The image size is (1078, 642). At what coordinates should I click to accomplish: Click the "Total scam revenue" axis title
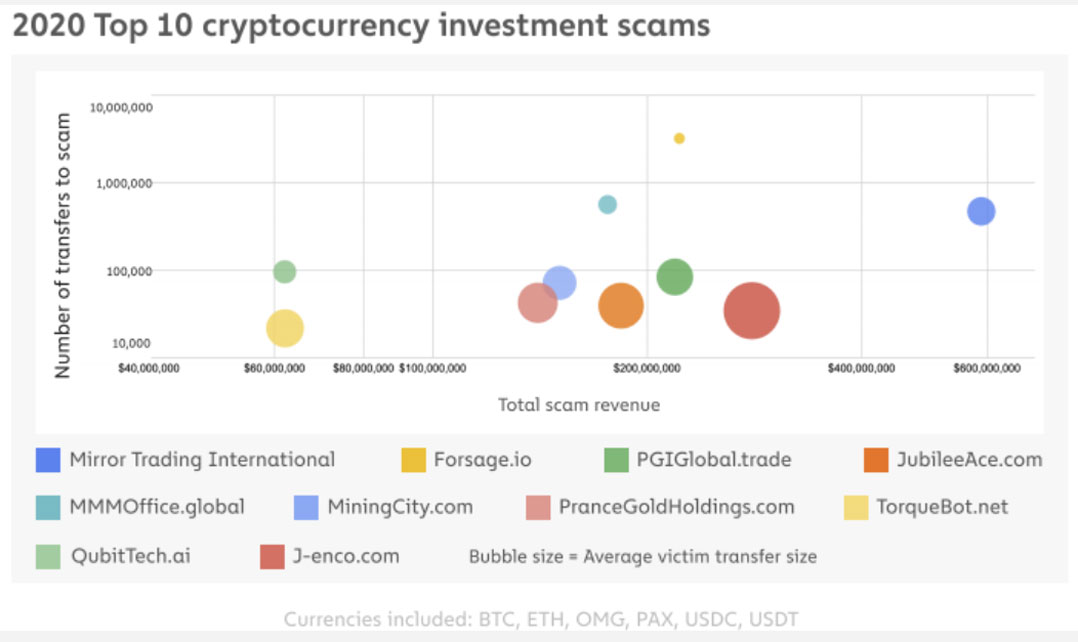(579, 405)
